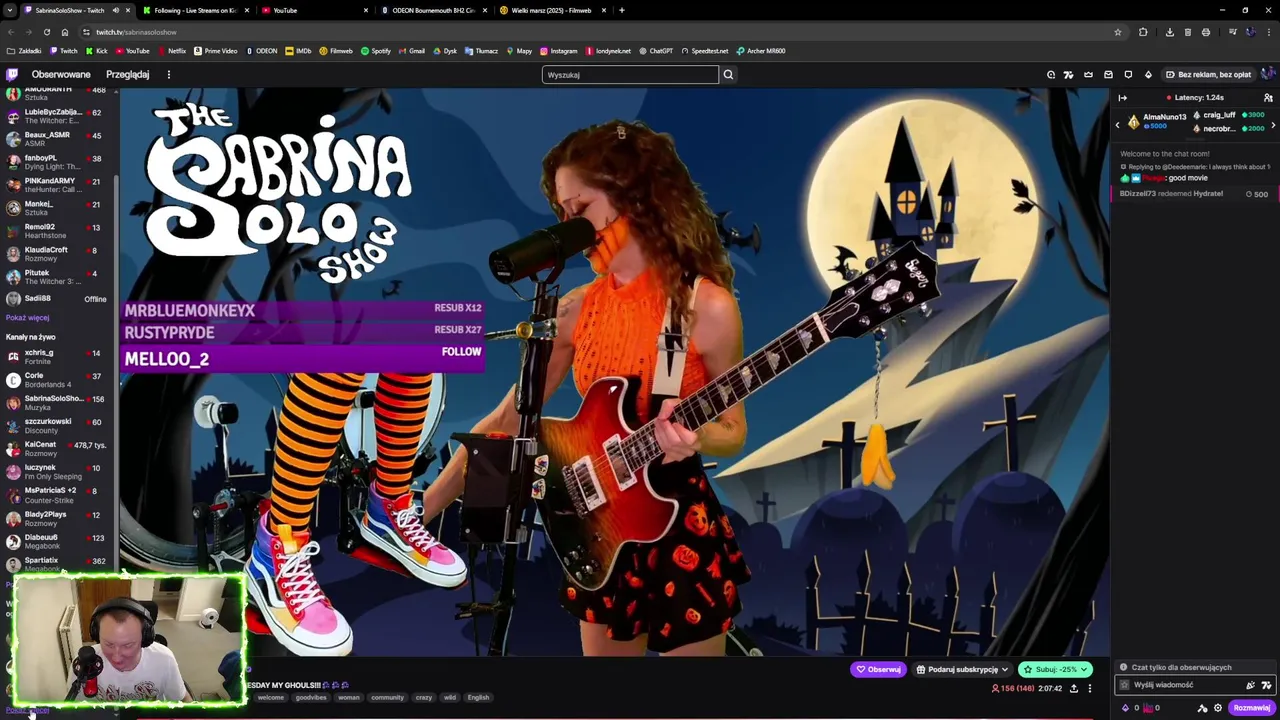Click Bez reklam, bez opłat button
This screenshot has height=720, width=1280.
point(1208,74)
